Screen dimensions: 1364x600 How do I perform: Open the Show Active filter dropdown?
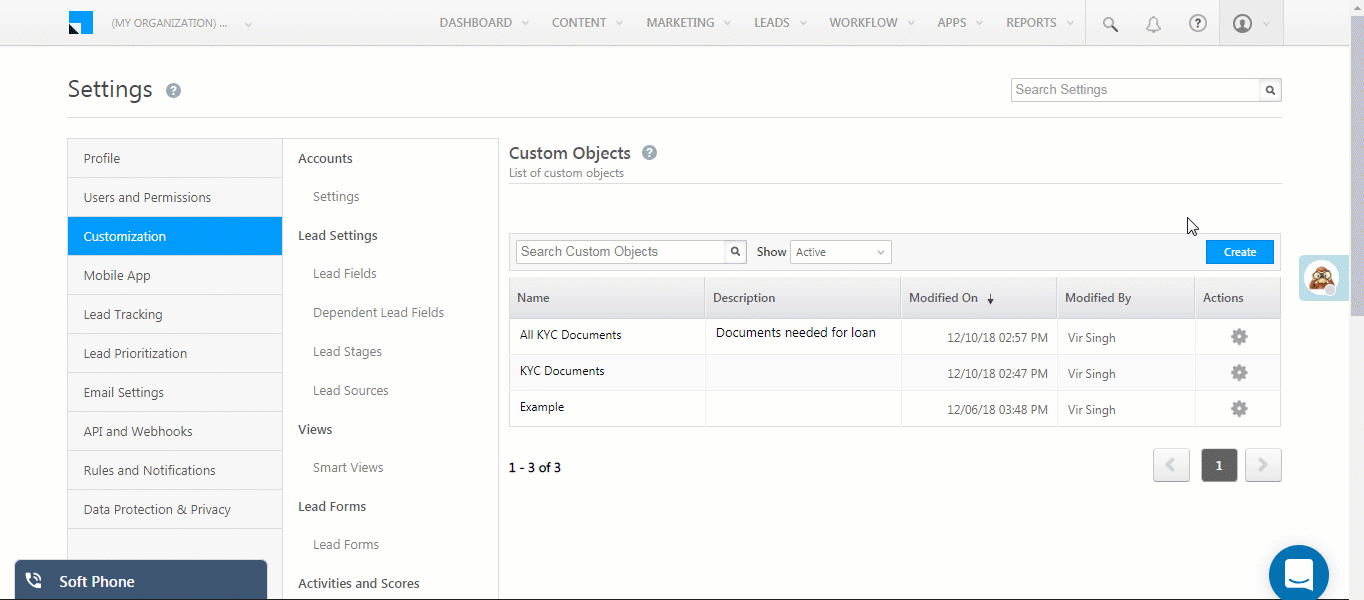[x=840, y=251]
